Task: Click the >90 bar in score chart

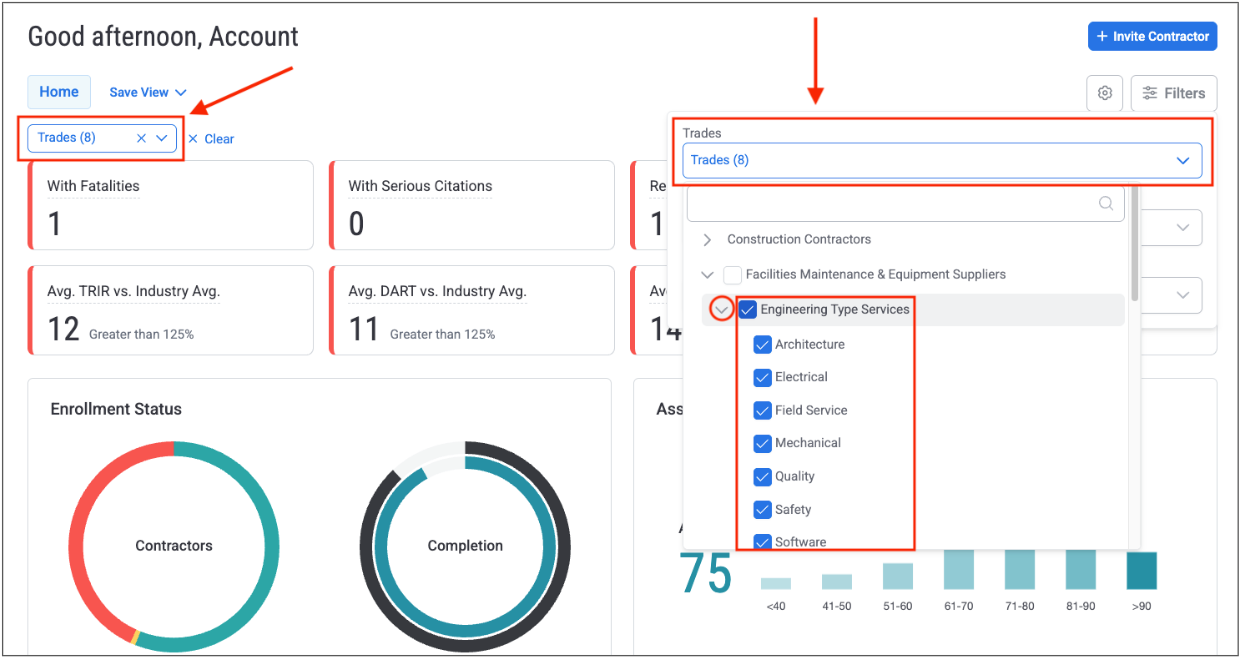Action: coord(1141,570)
